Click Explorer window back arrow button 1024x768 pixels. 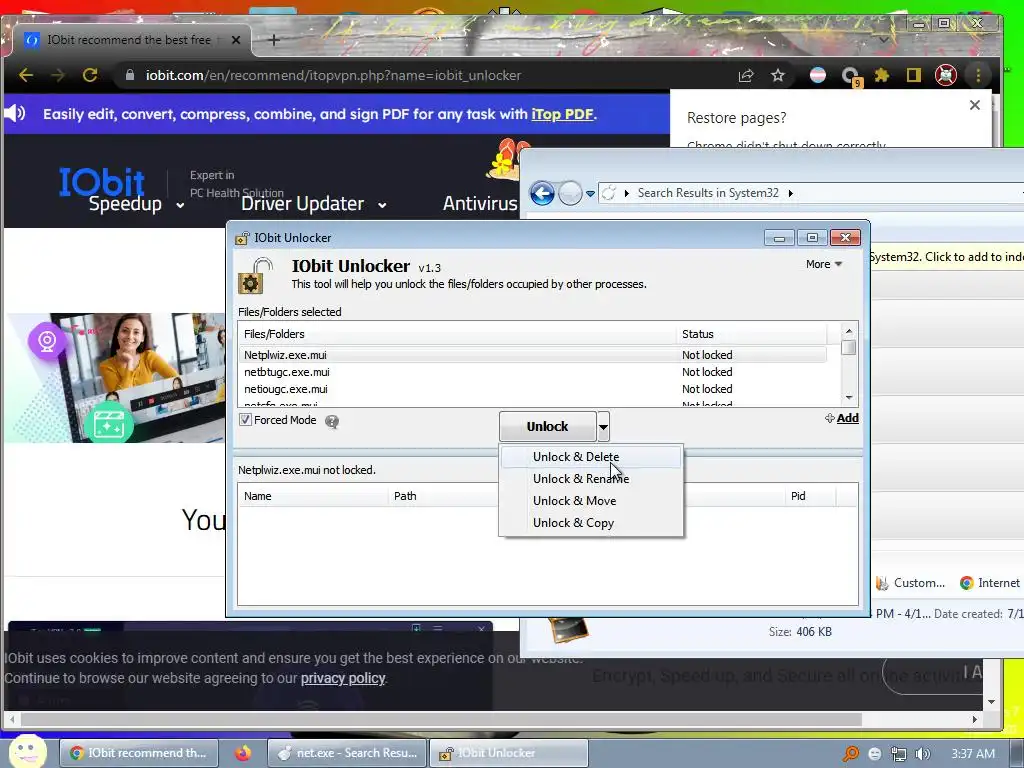pos(542,193)
